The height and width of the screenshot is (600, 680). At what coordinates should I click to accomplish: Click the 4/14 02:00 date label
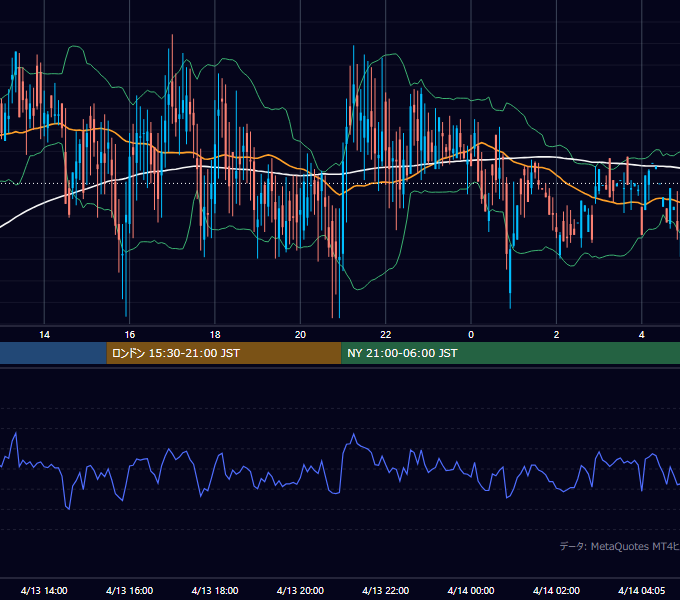click(556, 590)
